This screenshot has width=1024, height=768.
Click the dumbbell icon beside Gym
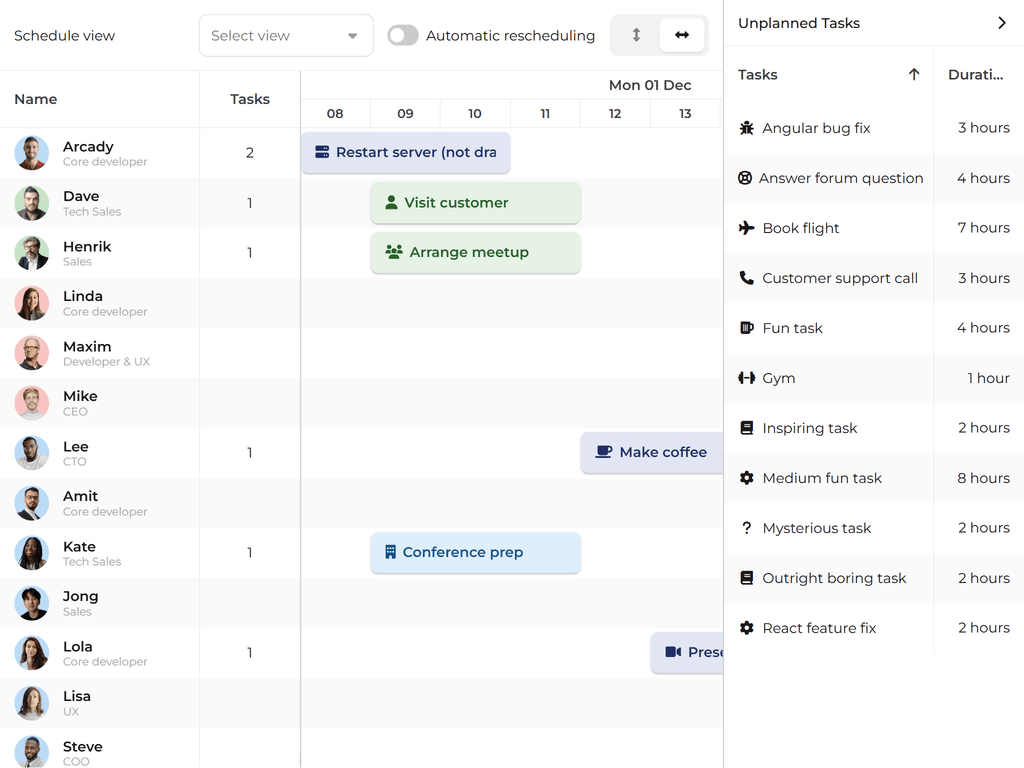(x=746, y=378)
